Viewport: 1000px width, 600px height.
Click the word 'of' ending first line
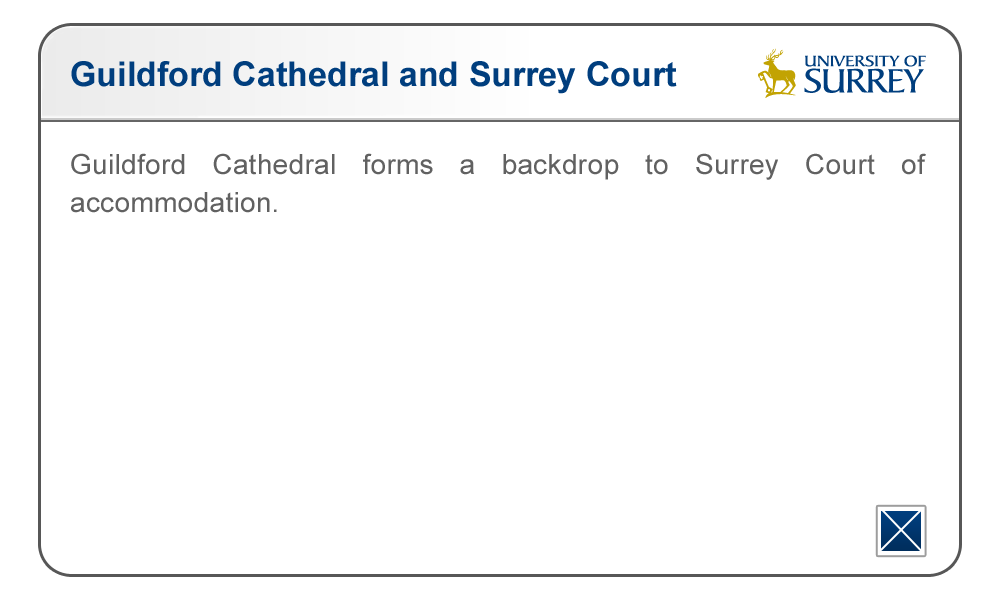pyautogui.click(x=913, y=165)
